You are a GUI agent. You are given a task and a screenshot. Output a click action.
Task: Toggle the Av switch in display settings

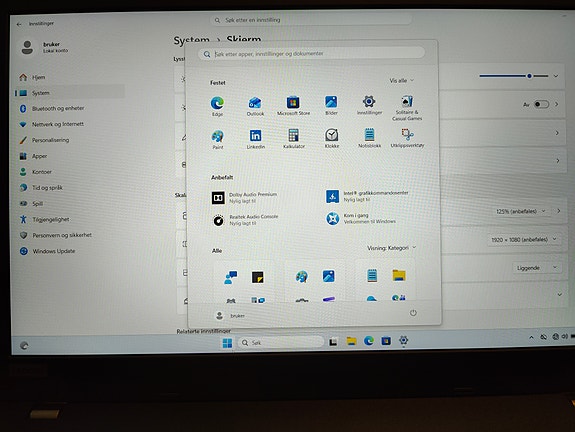(541, 105)
